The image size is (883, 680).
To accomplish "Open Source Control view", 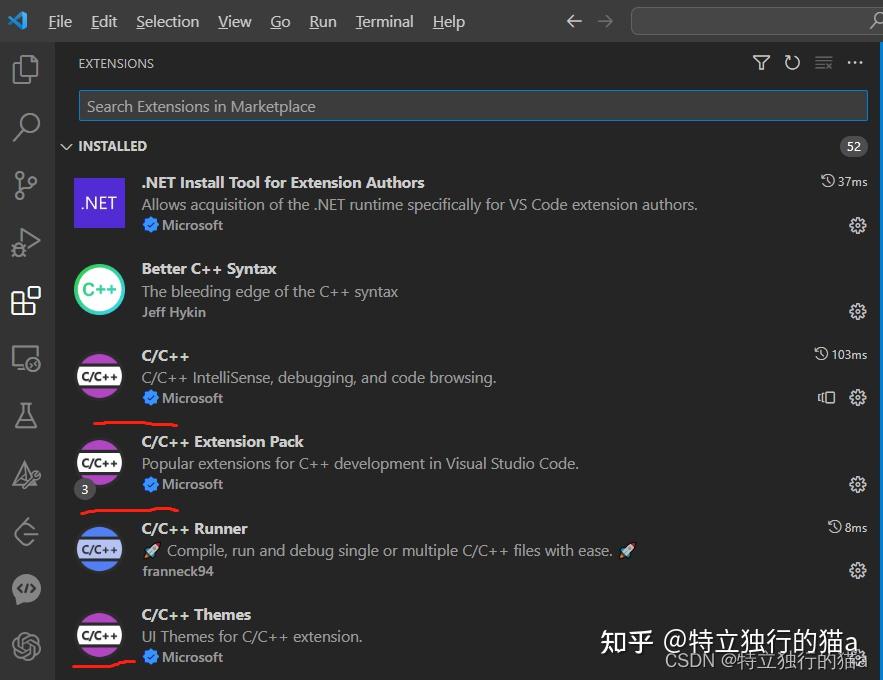I will tap(26, 185).
